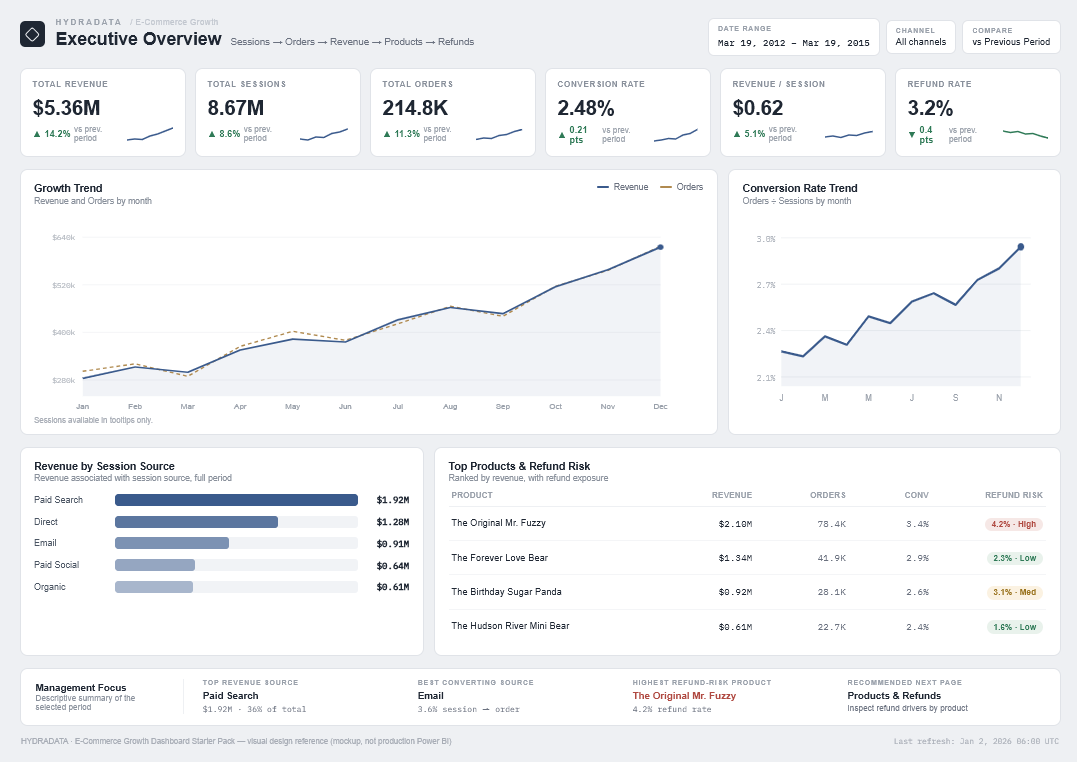
Task: Click the Paid Search revenue bar
Action: [x=236, y=500]
